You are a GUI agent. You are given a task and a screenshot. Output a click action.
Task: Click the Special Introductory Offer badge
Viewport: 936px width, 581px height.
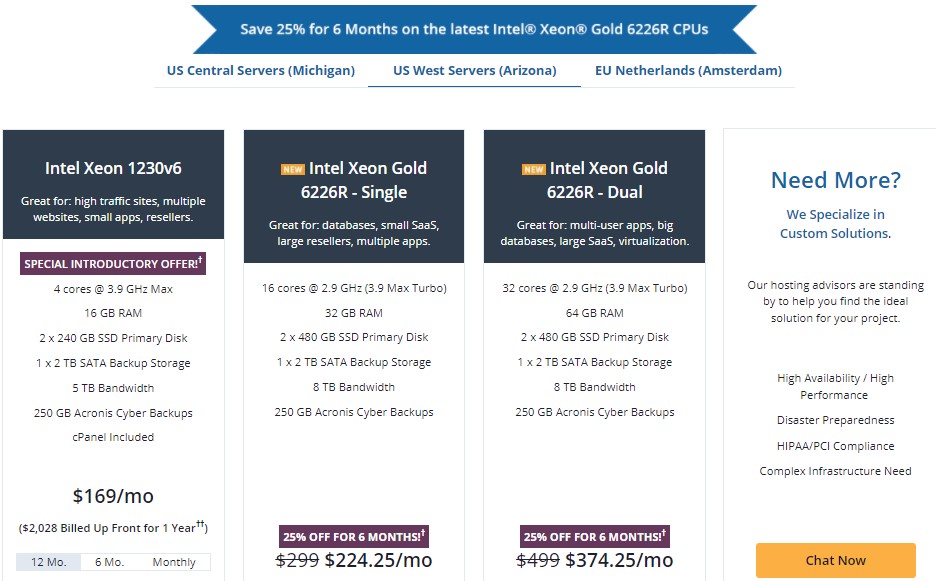pos(113,264)
